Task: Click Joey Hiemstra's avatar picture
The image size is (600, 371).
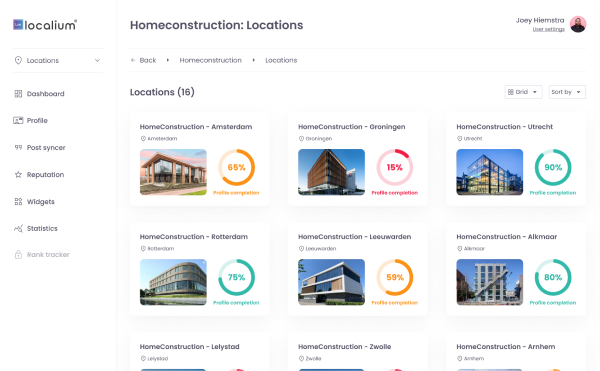Action: coord(578,24)
